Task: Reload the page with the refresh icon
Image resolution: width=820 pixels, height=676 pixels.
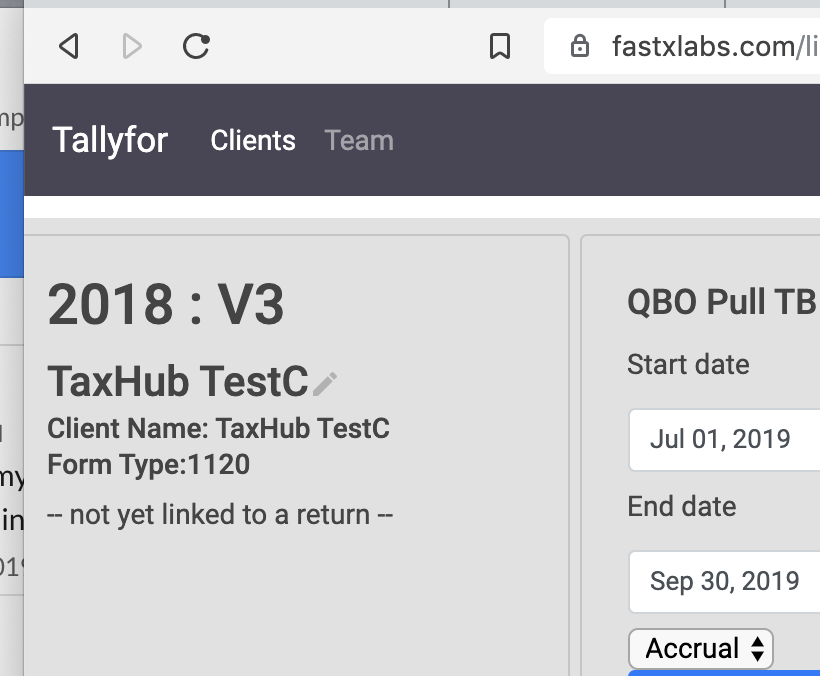Action: click(x=196, y=46)
